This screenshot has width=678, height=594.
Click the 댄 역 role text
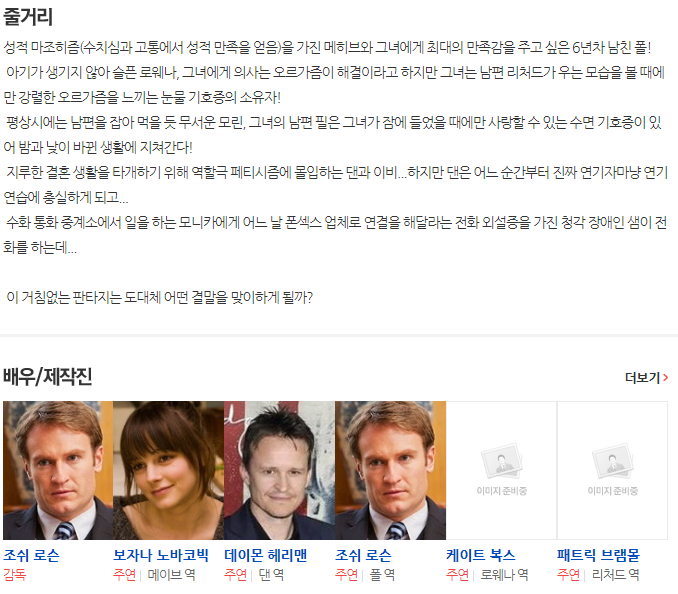pos(271,575)
